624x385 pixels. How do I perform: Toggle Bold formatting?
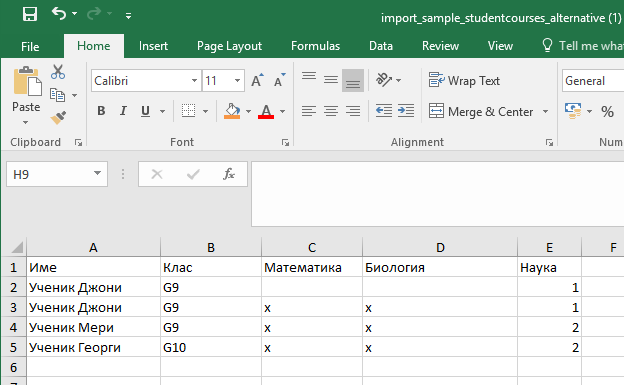(101, 111)
